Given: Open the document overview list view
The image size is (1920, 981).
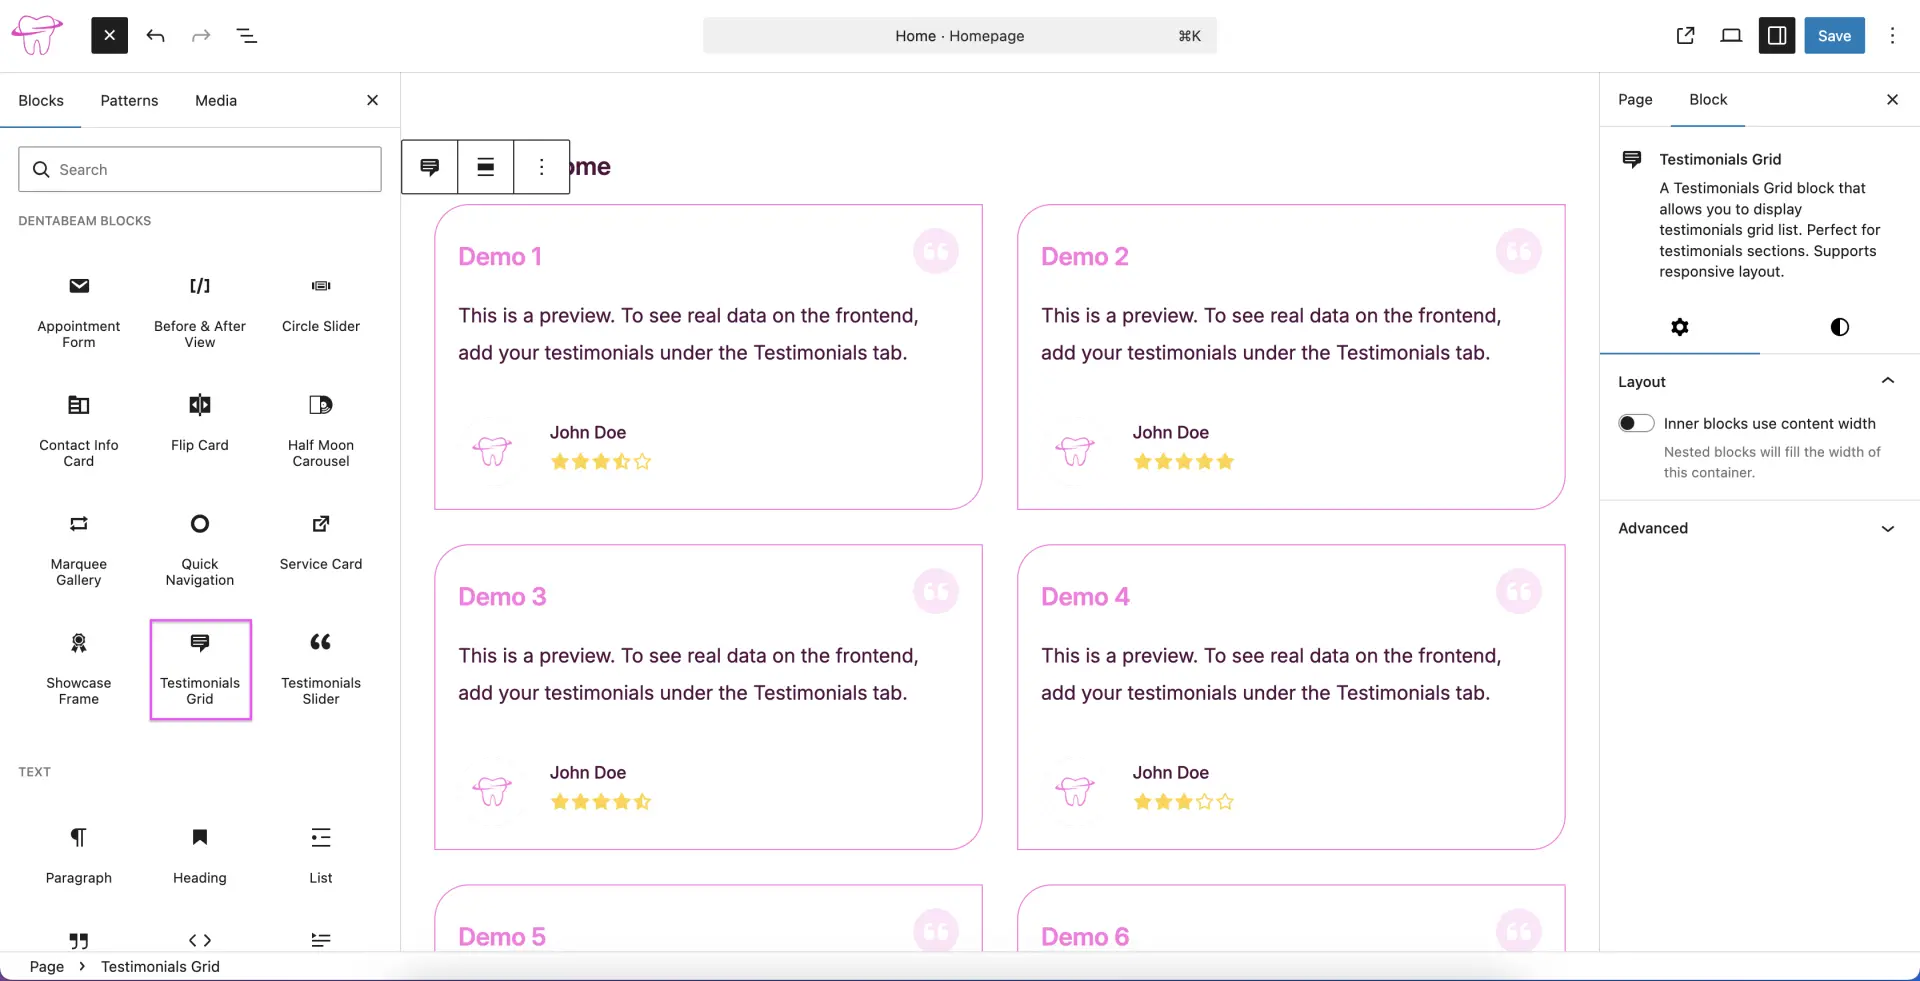Looking at the screenshot, I should click(x=246, y=36).
